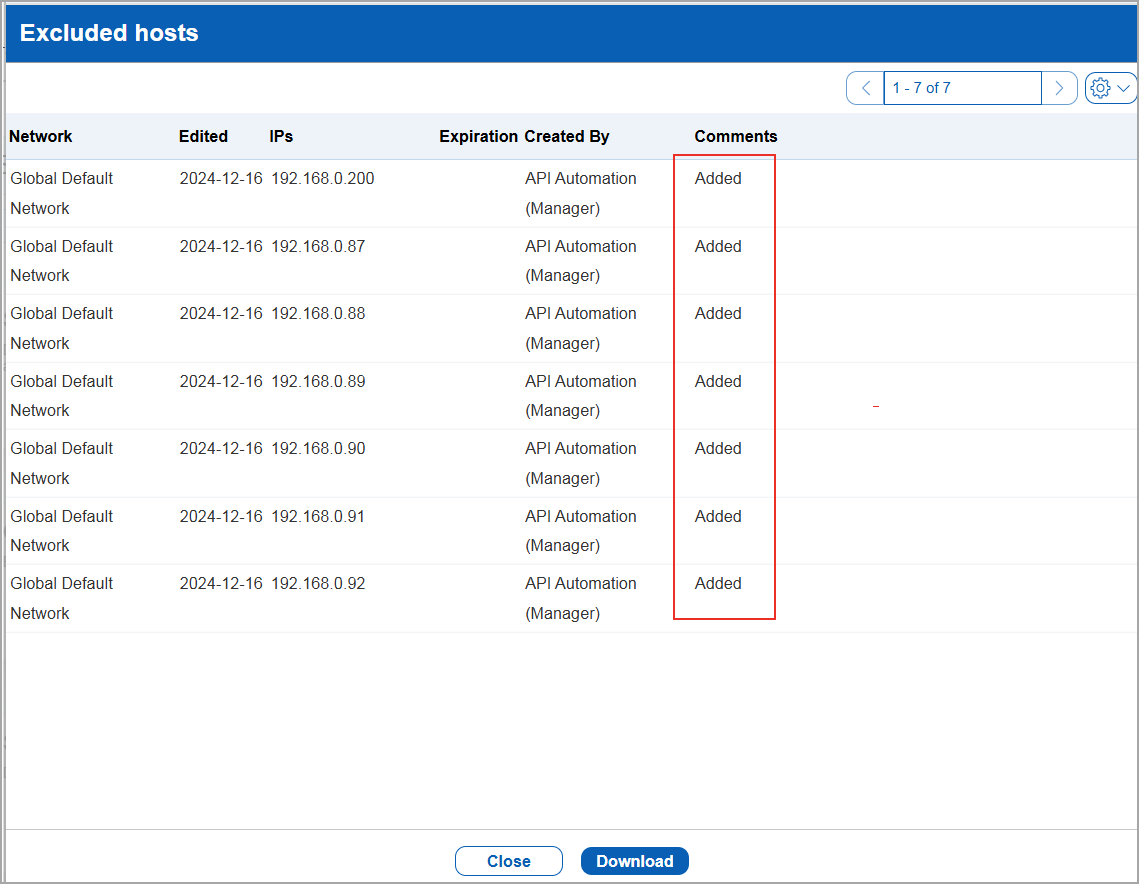Click the previous page arrow
Screen dimensions: 1139x884
(864, 88)
